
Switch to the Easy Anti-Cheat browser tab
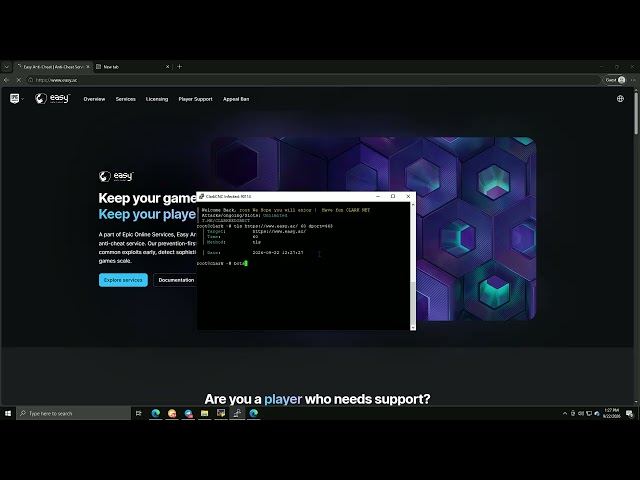(53, 67)
